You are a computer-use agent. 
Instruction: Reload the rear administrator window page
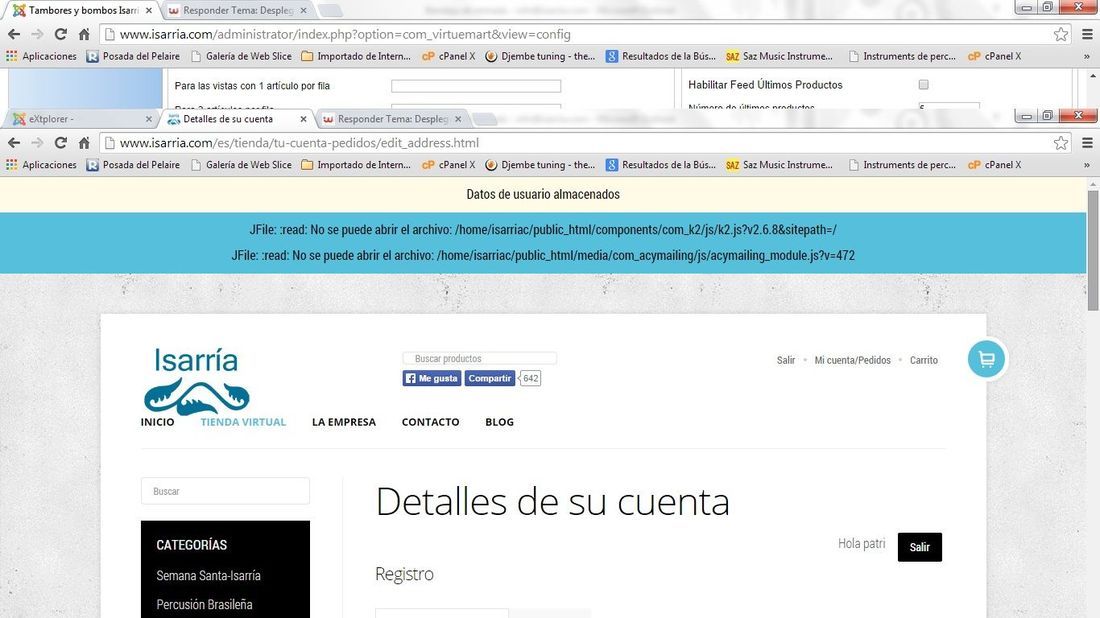pyautogui.click(x=61, y=34)
